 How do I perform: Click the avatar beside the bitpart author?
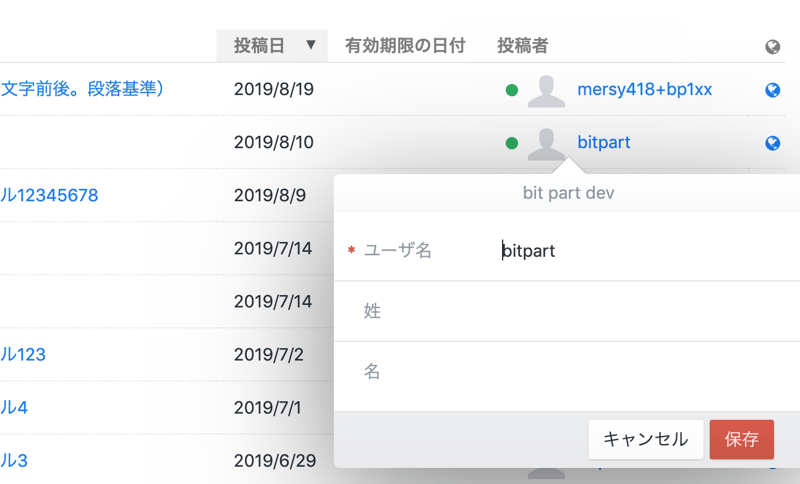coord(546,143)
